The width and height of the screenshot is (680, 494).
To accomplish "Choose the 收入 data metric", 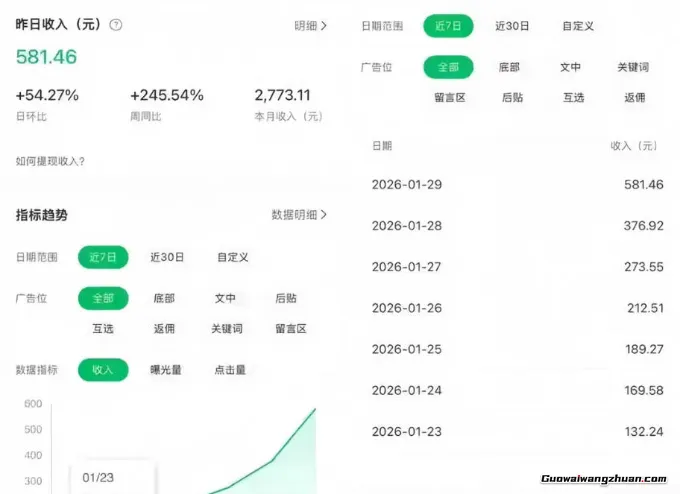I will (x=103, y=370).
